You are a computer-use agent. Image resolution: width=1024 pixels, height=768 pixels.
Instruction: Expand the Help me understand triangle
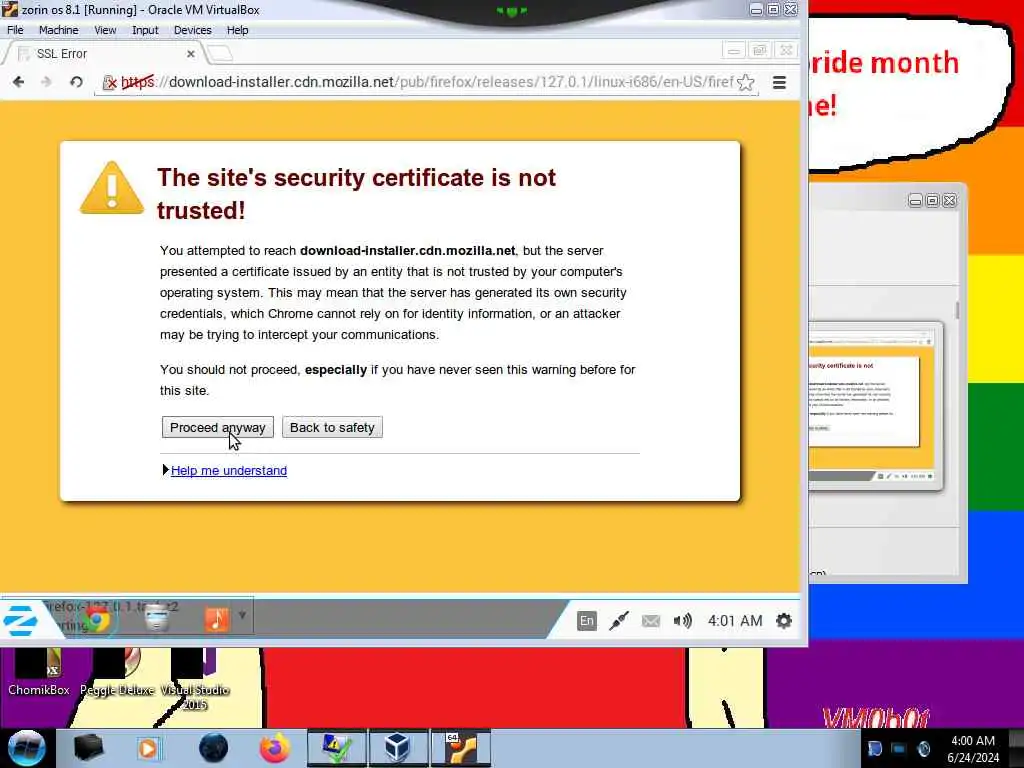click(166, 470)
